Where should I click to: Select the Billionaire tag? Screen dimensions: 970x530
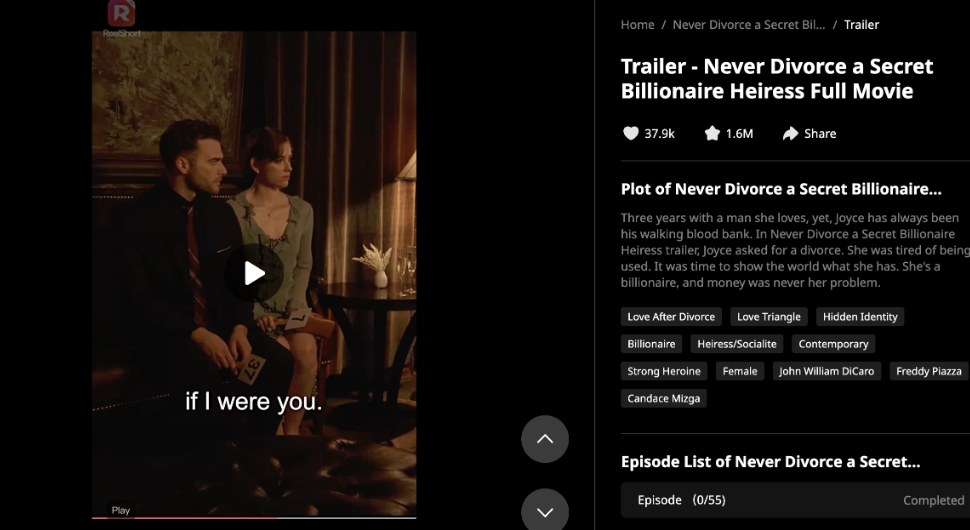tap(651, 344)
